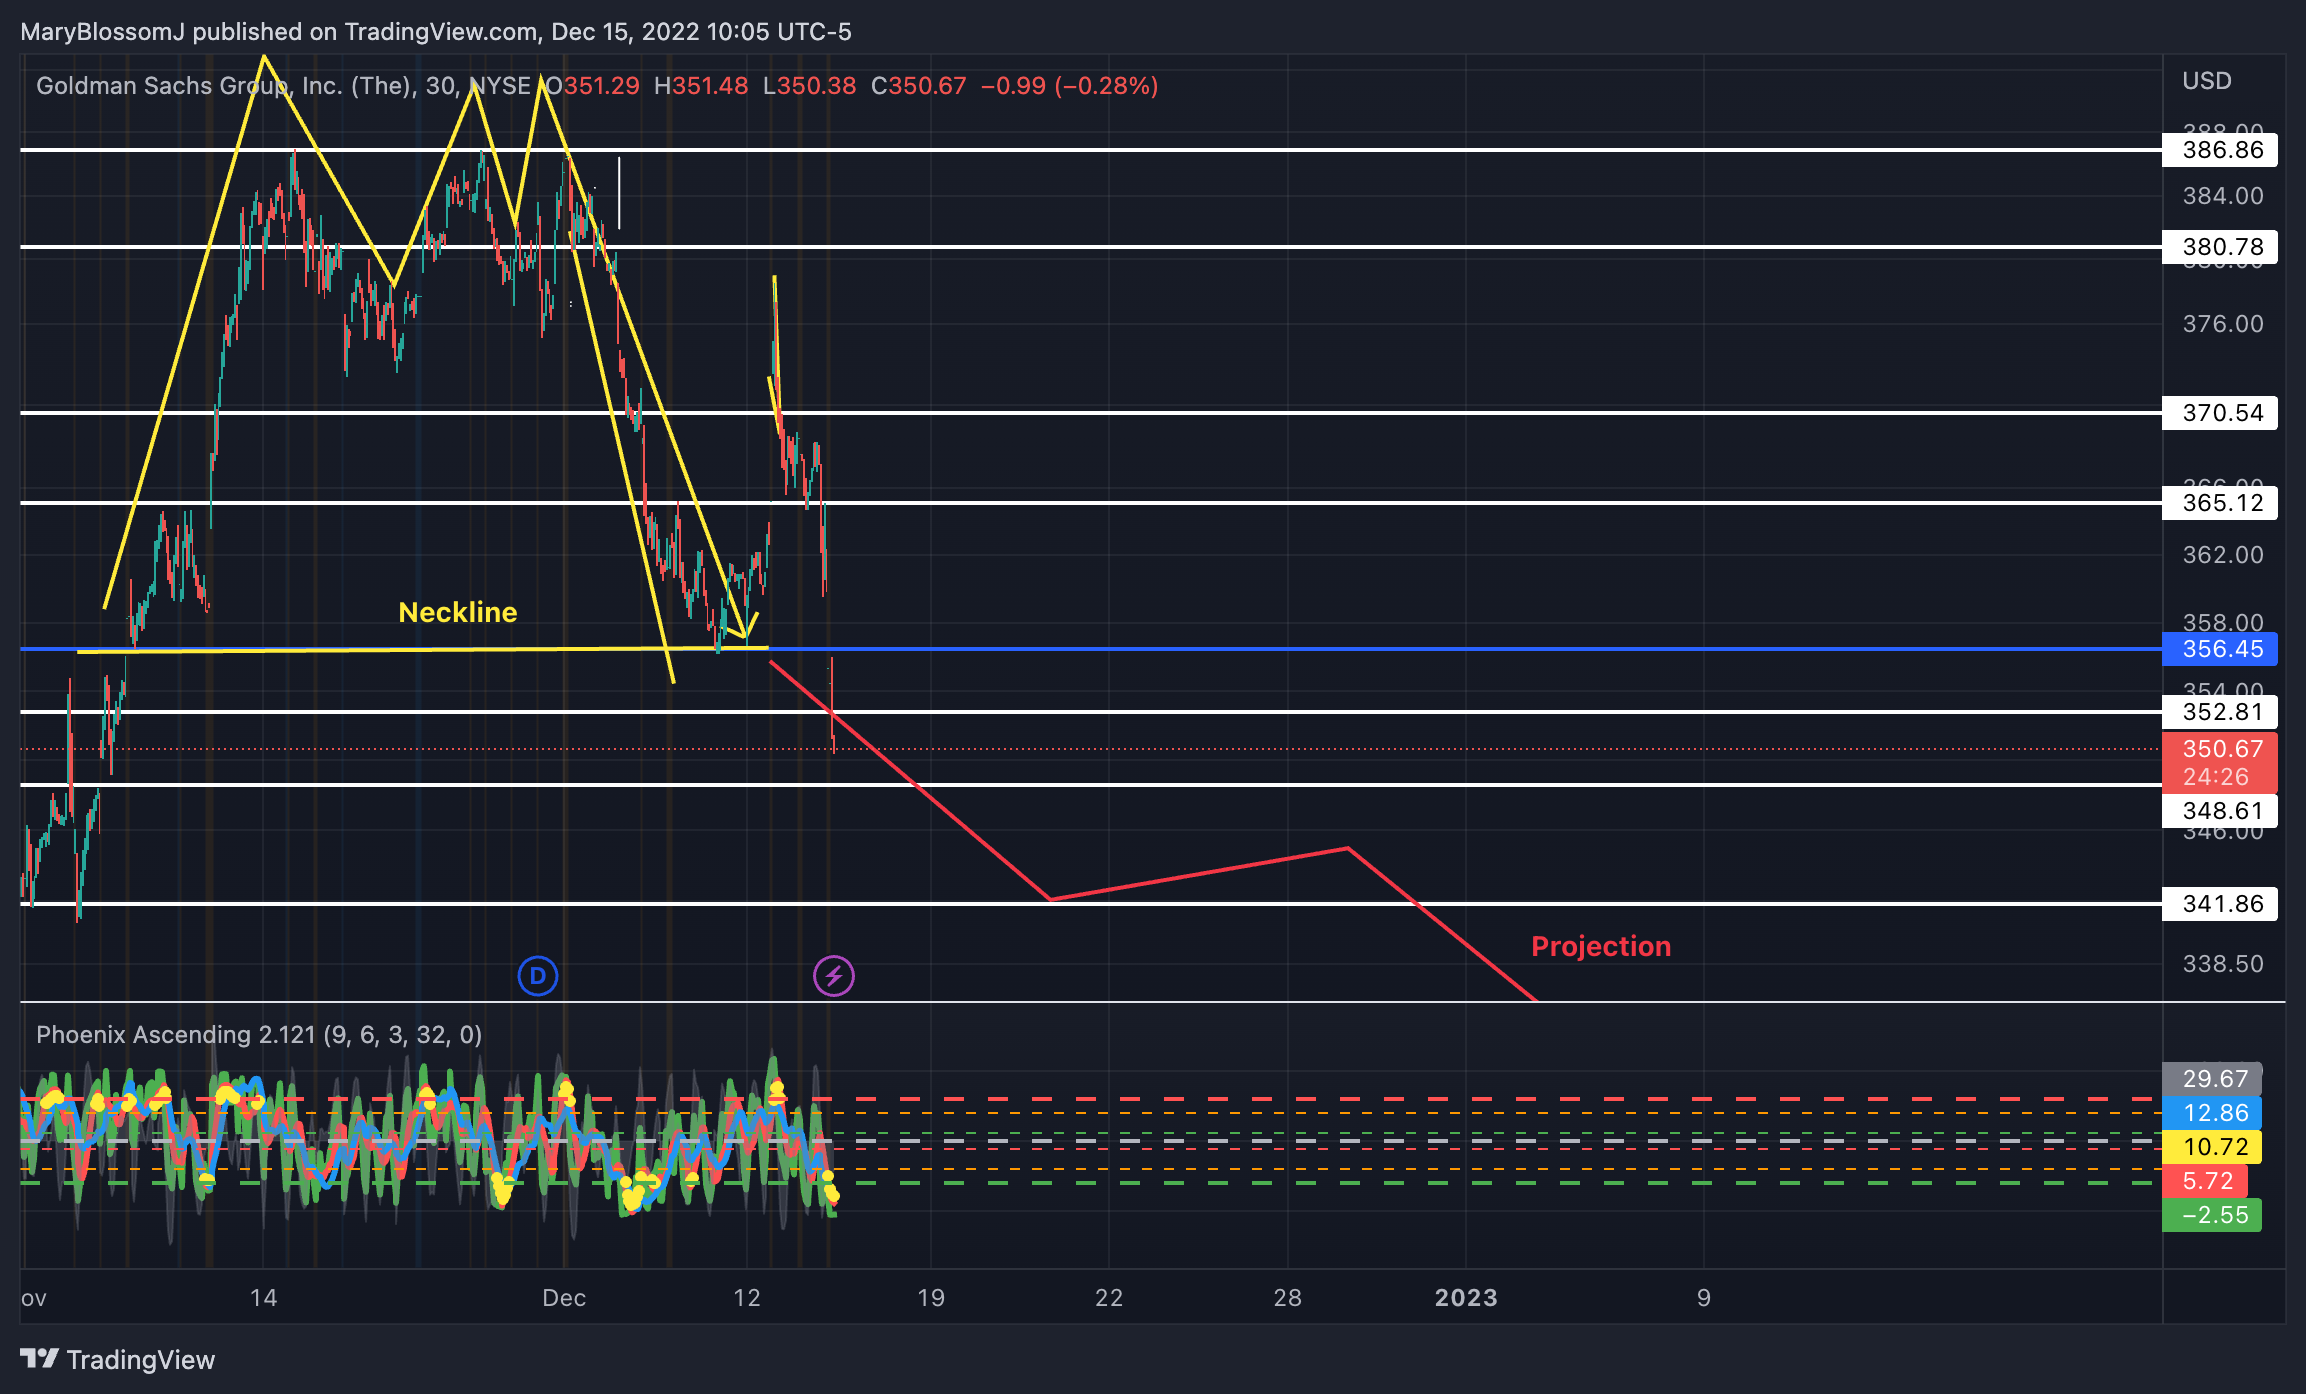Click the published by MaryBlossomJ header text
Viewport: 2306px width, 1394px height.
point(436,32)
